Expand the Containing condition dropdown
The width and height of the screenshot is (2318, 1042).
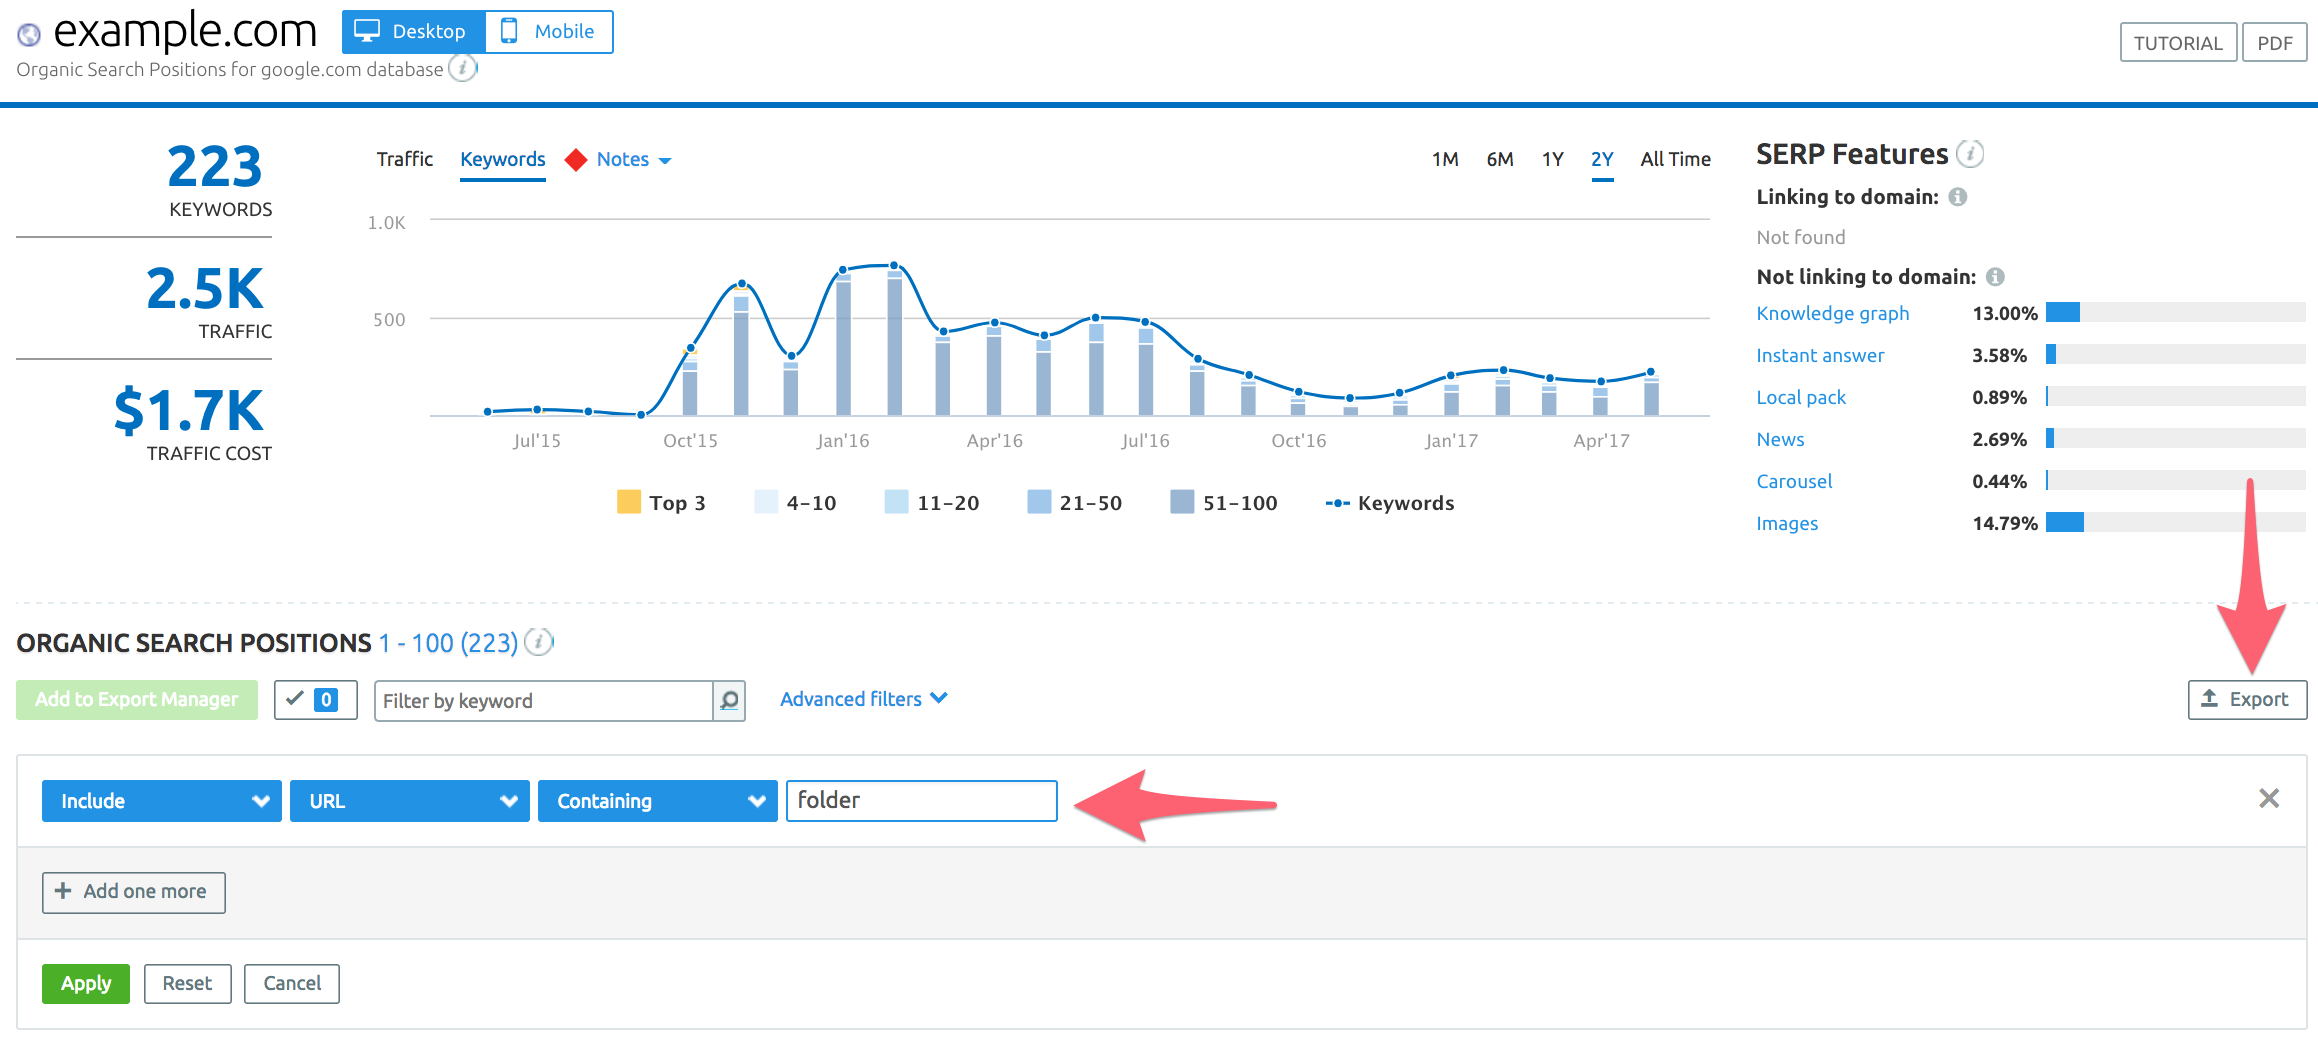point(657,801)
